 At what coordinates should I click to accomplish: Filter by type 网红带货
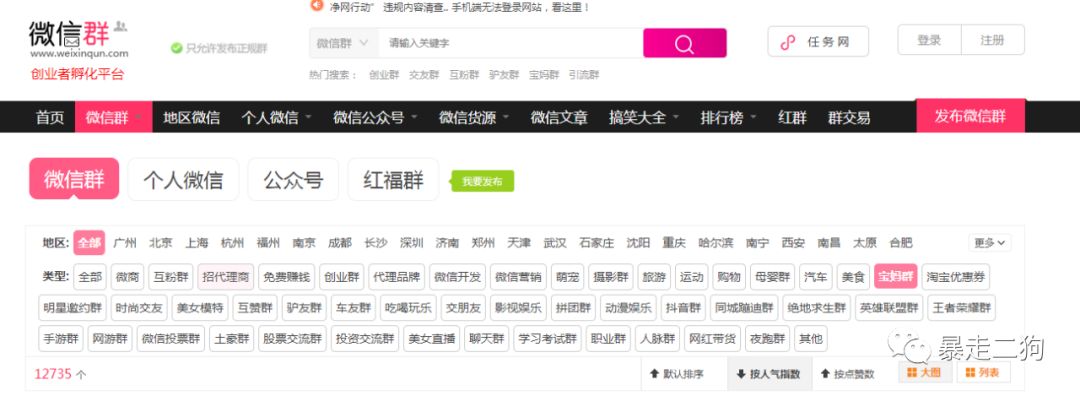pyautogui.click(x=712, y=339)
